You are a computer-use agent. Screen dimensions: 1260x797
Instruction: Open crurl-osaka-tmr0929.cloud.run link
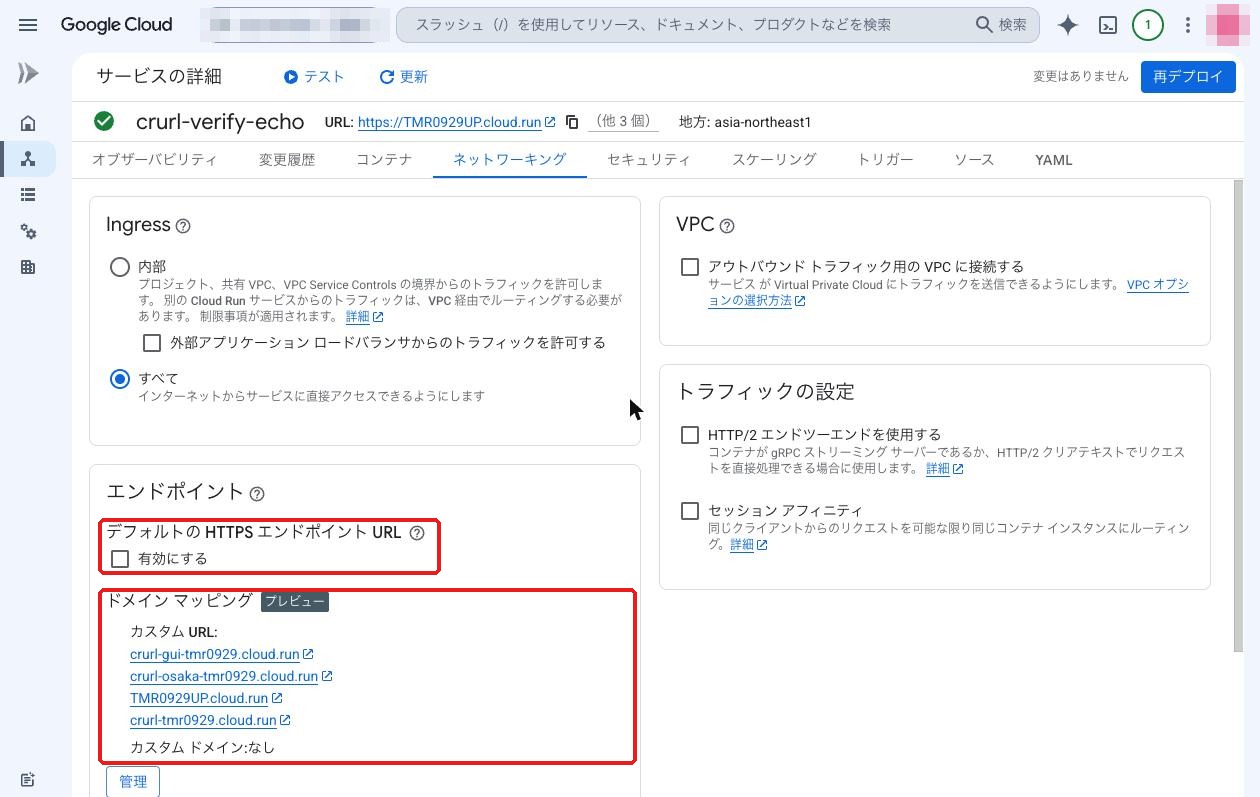point(224,676)
